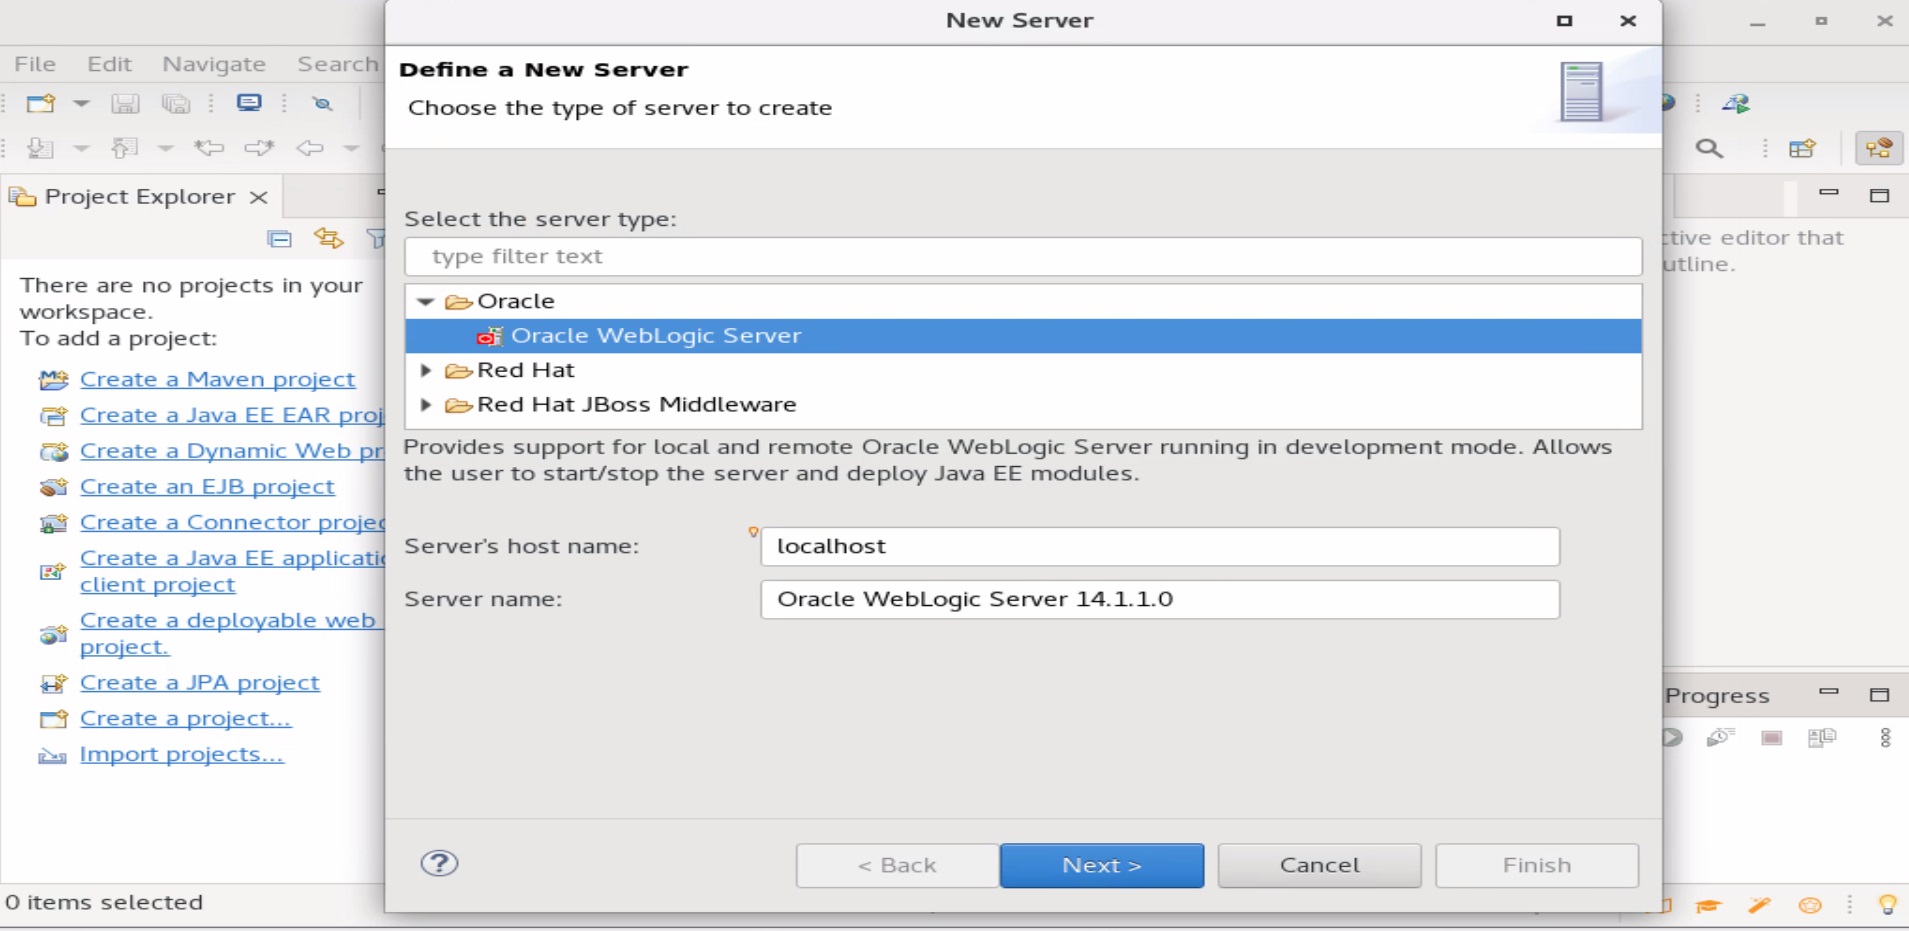This screenshot has width=1909, height=931.
Task: Open the New wizard dropdown arrow
Action: [x=81, y=104]
